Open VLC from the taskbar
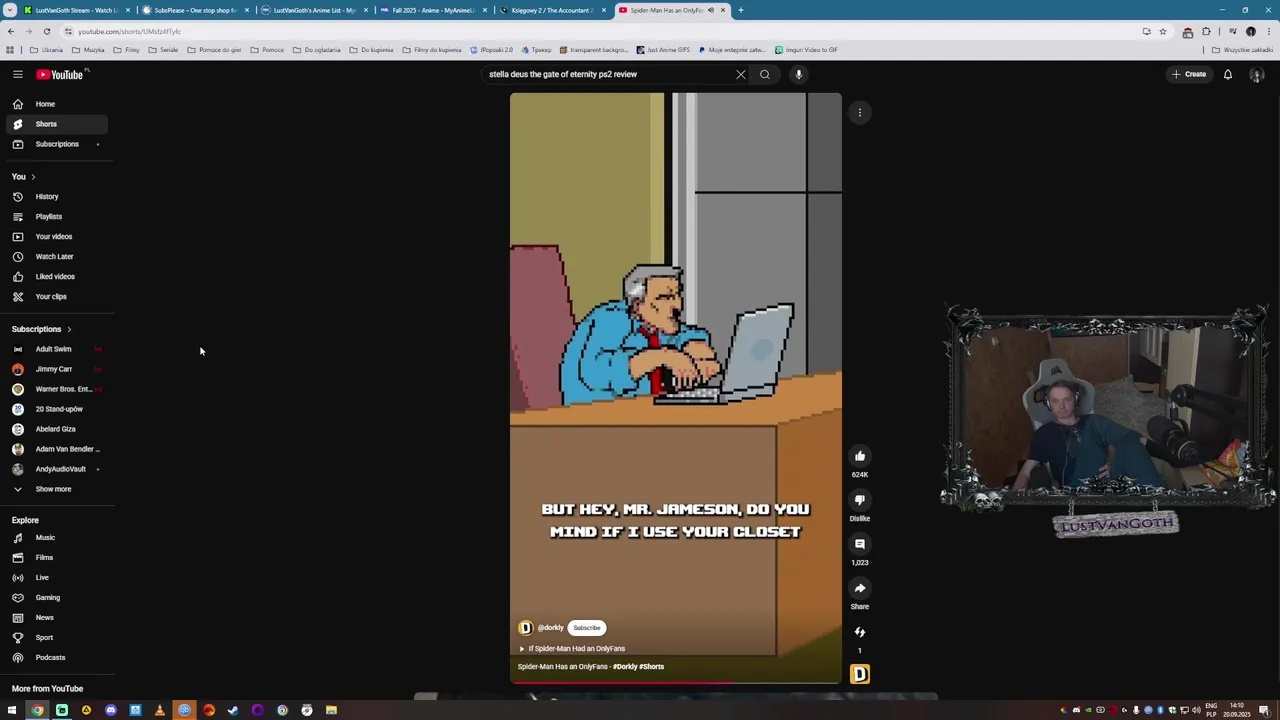The height and width of the screenshot is (720, 1280). point(159,710)
